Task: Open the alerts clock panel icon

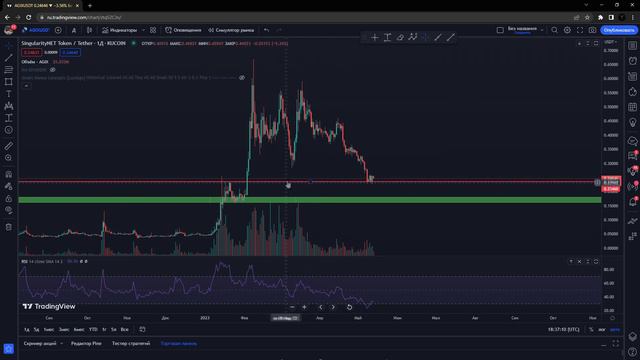Action: click(633, 61)
